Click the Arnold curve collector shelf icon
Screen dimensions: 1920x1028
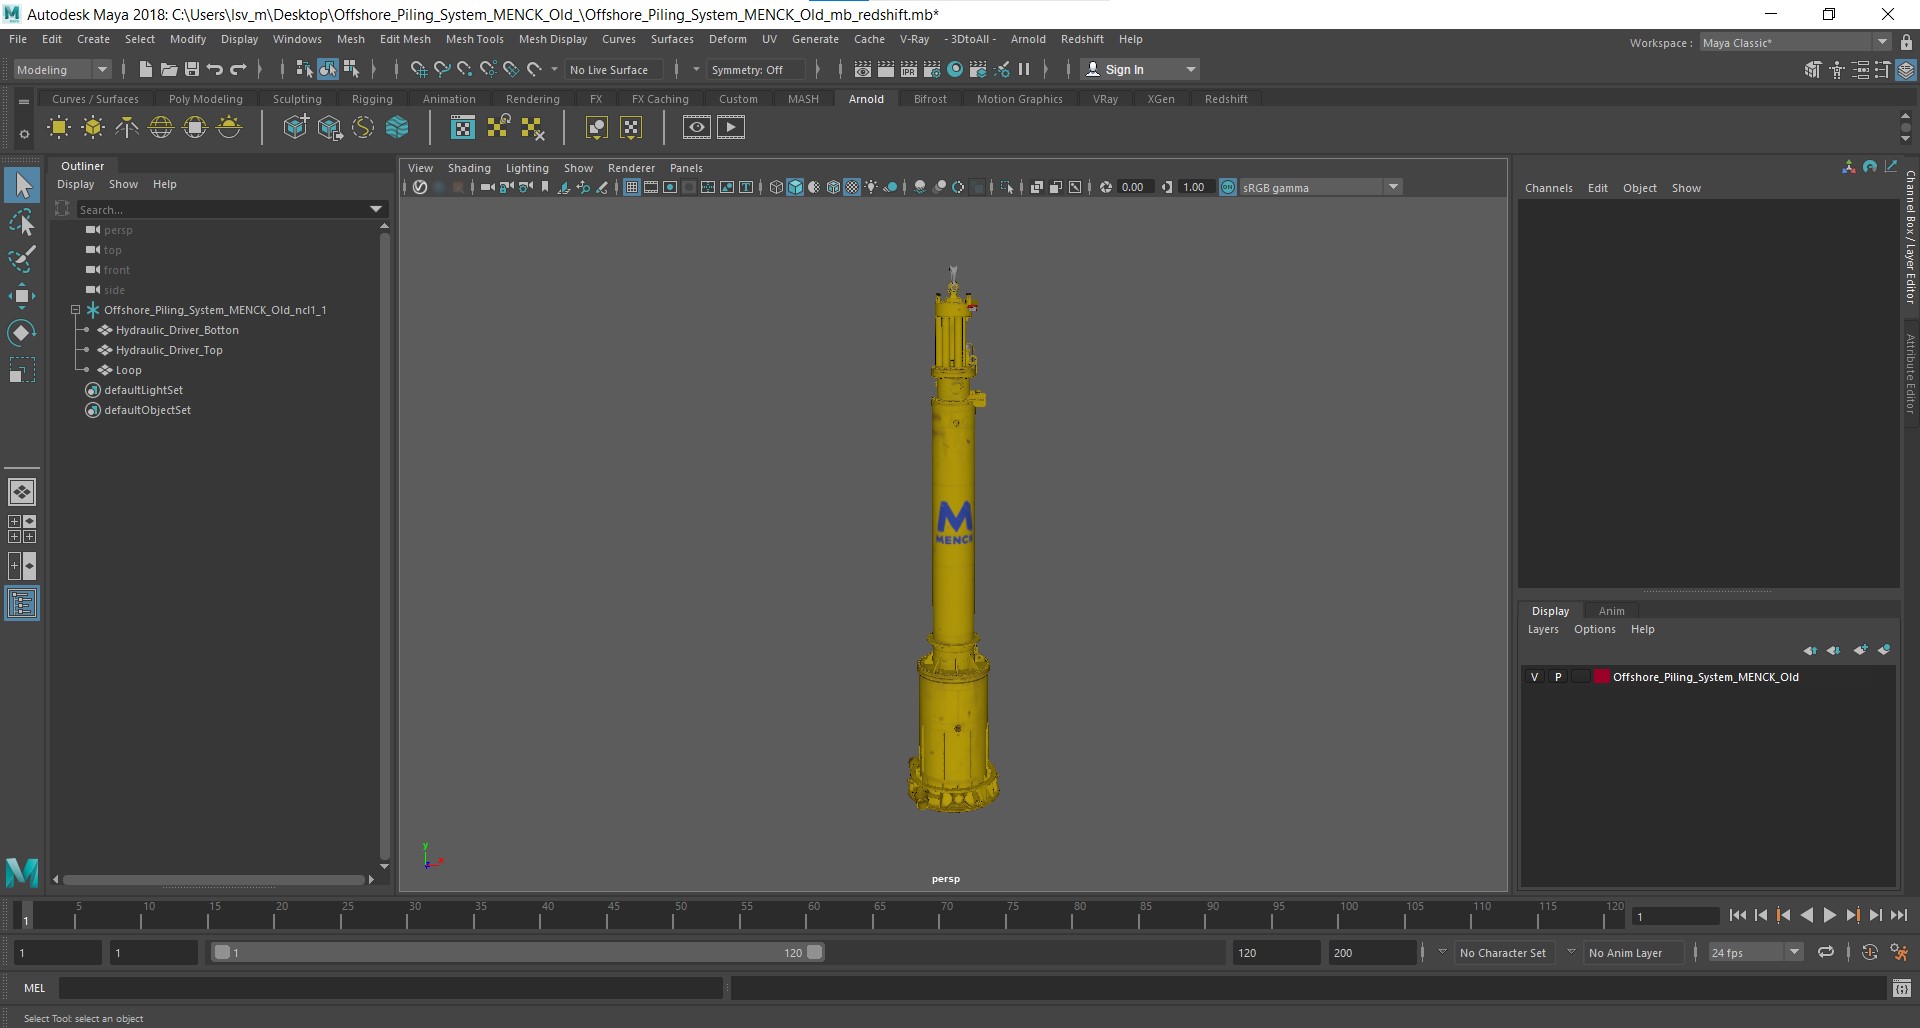(x=363, y=128)
